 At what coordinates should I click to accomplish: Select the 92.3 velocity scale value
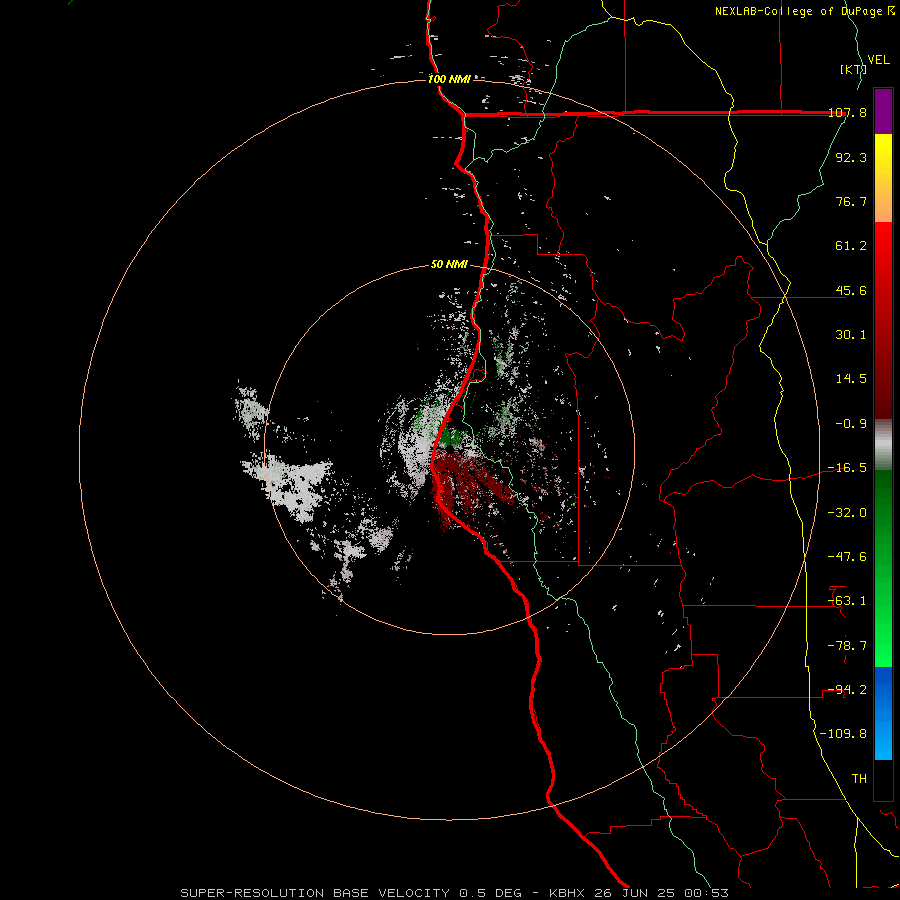coord(851,157)
